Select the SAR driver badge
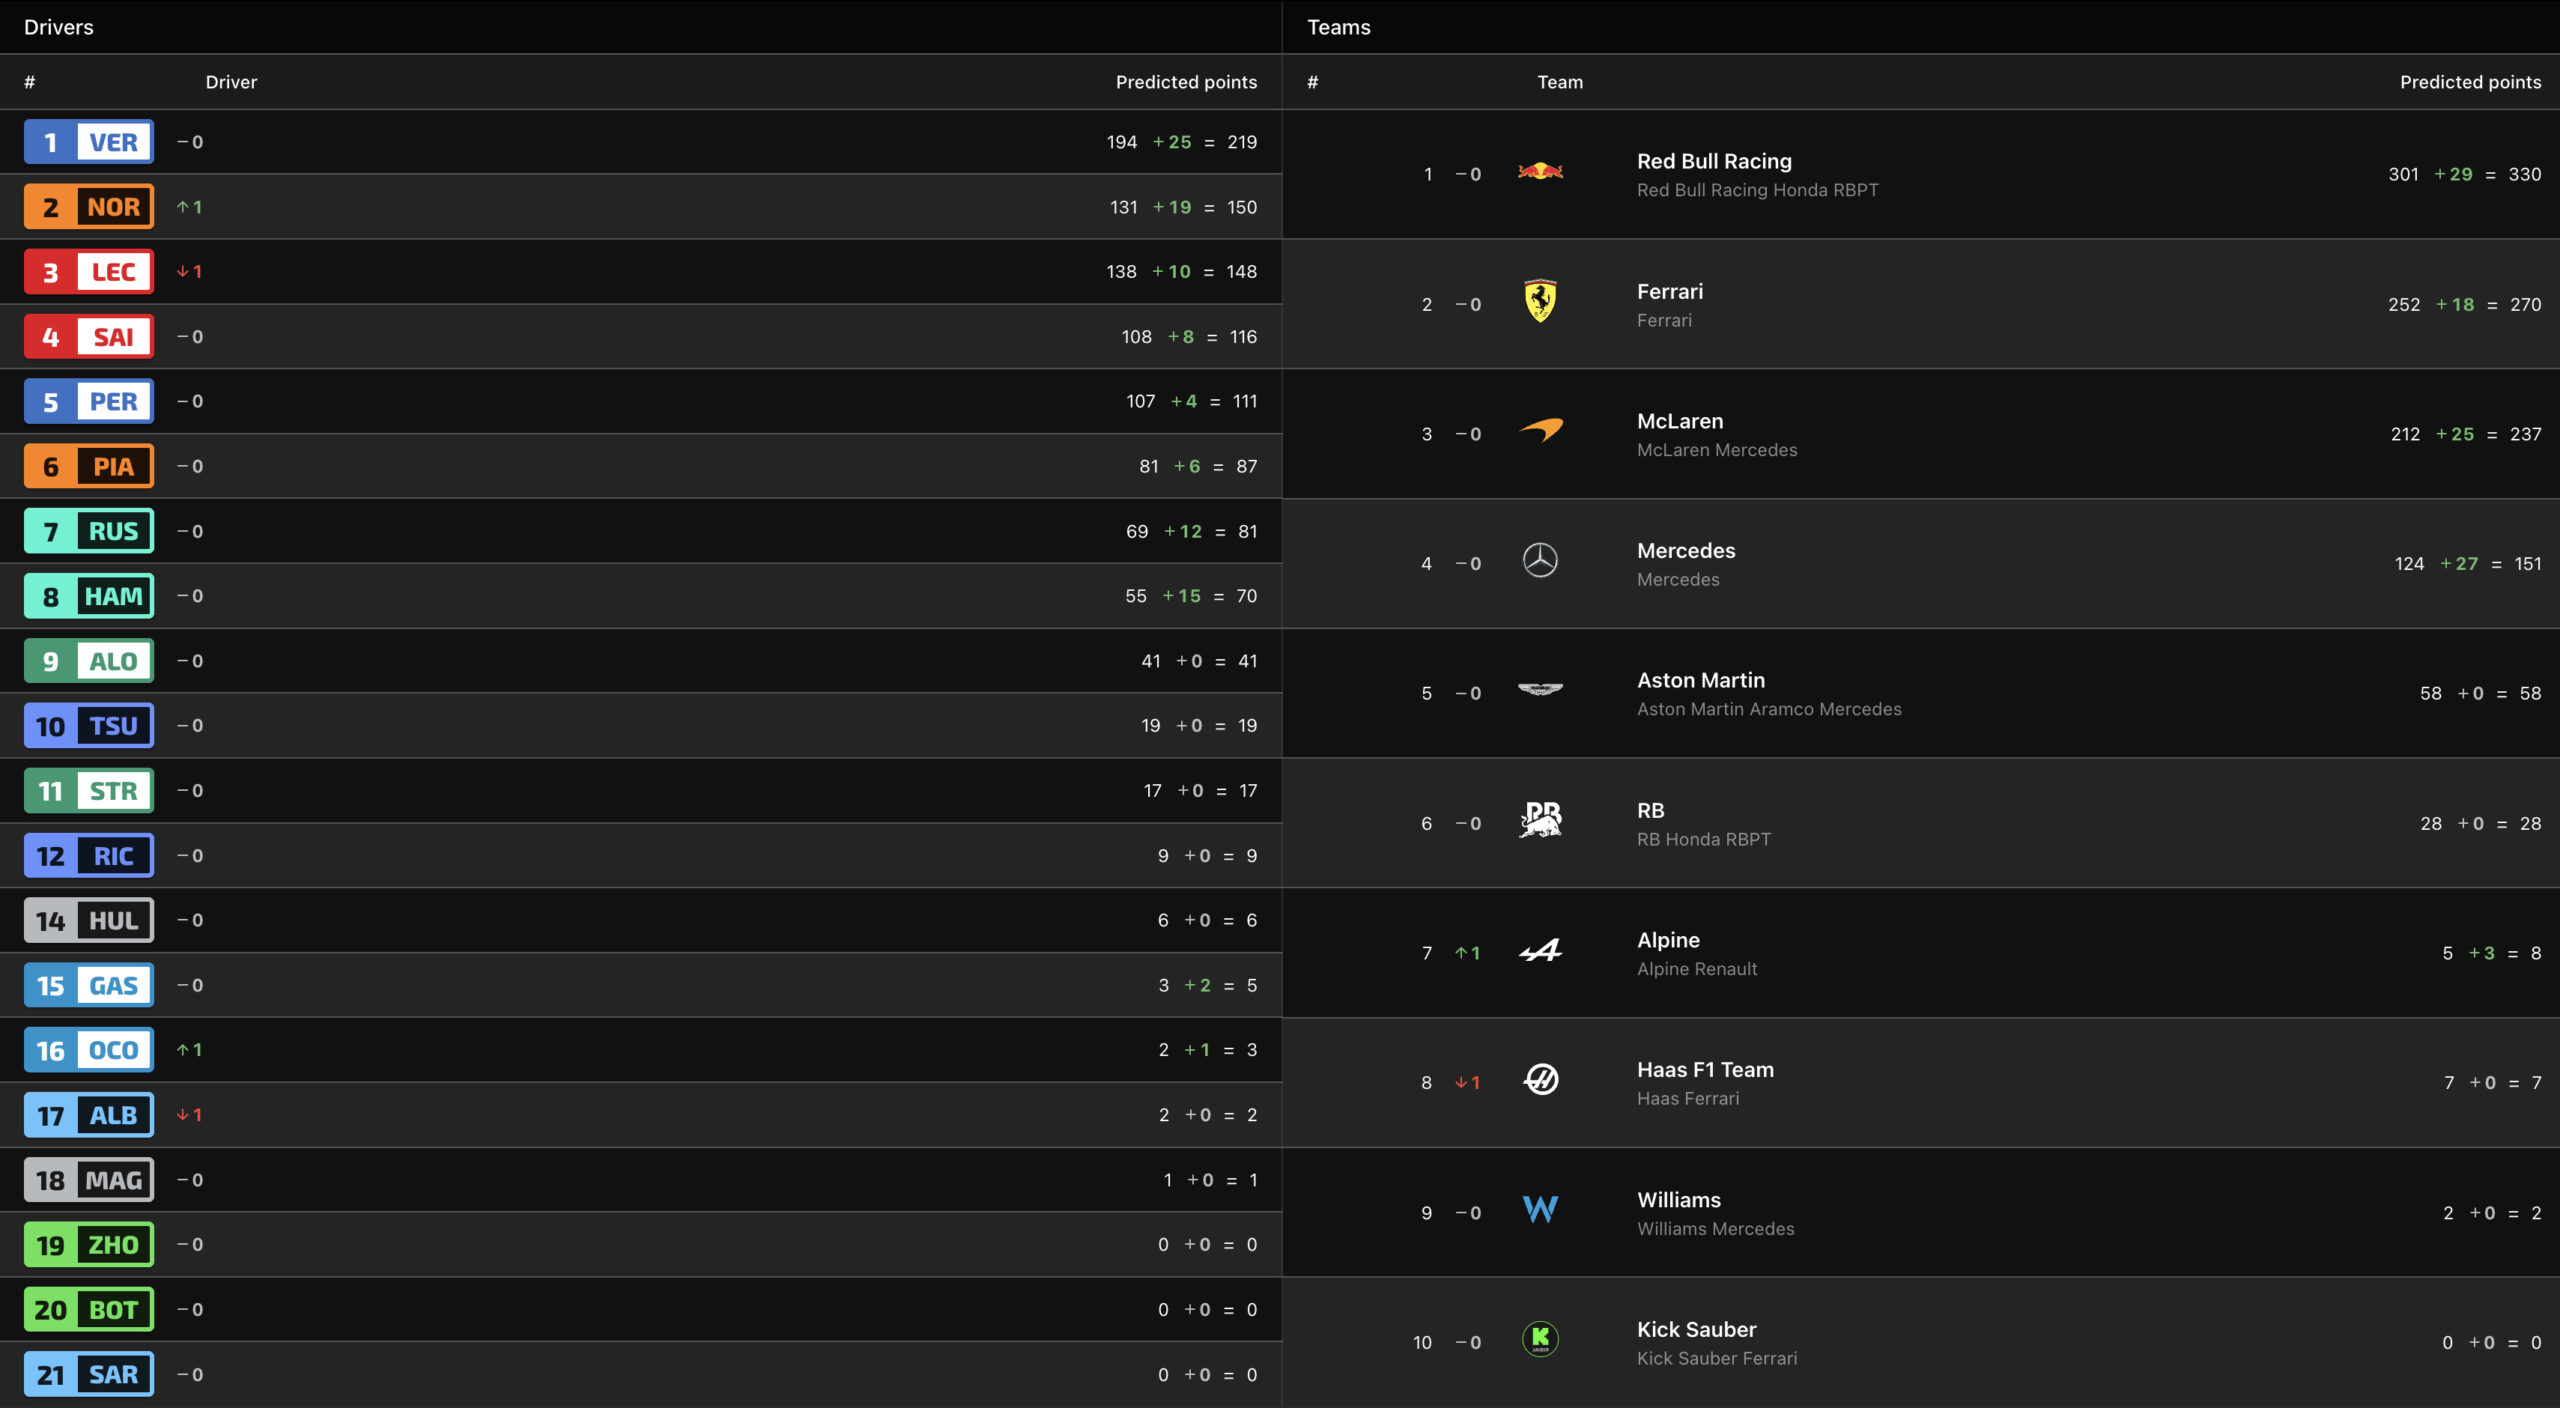2560x1408 pixels. 89,1374
